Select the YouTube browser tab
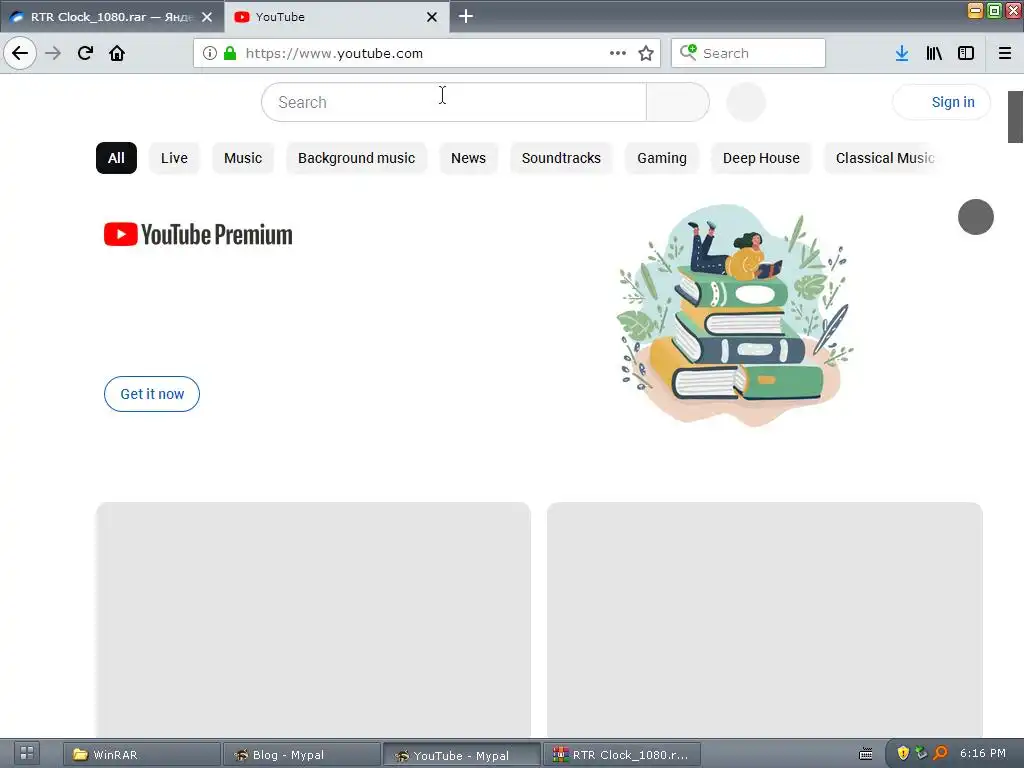This screenshot has height=768, width=1024. tap(336, 17)
